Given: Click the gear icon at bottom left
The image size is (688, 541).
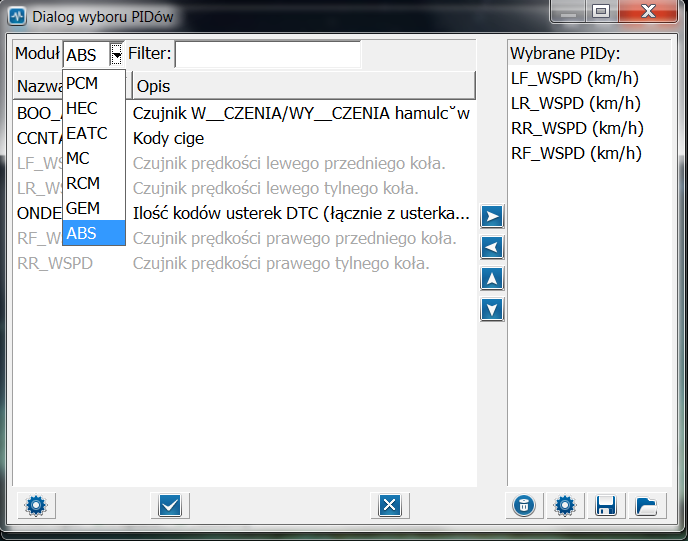Looking at the screenshot, I should 36,506.
